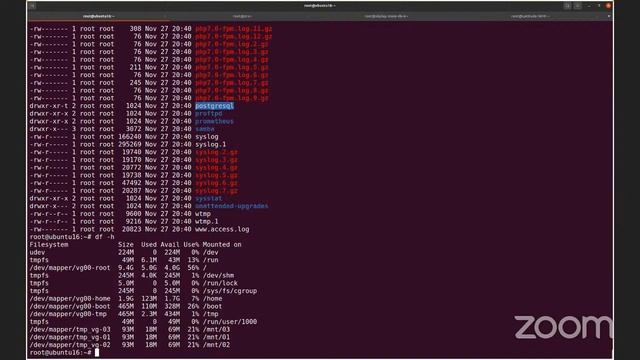
Task: Click the syslog.3.gz file name
Action: [216, 160]
